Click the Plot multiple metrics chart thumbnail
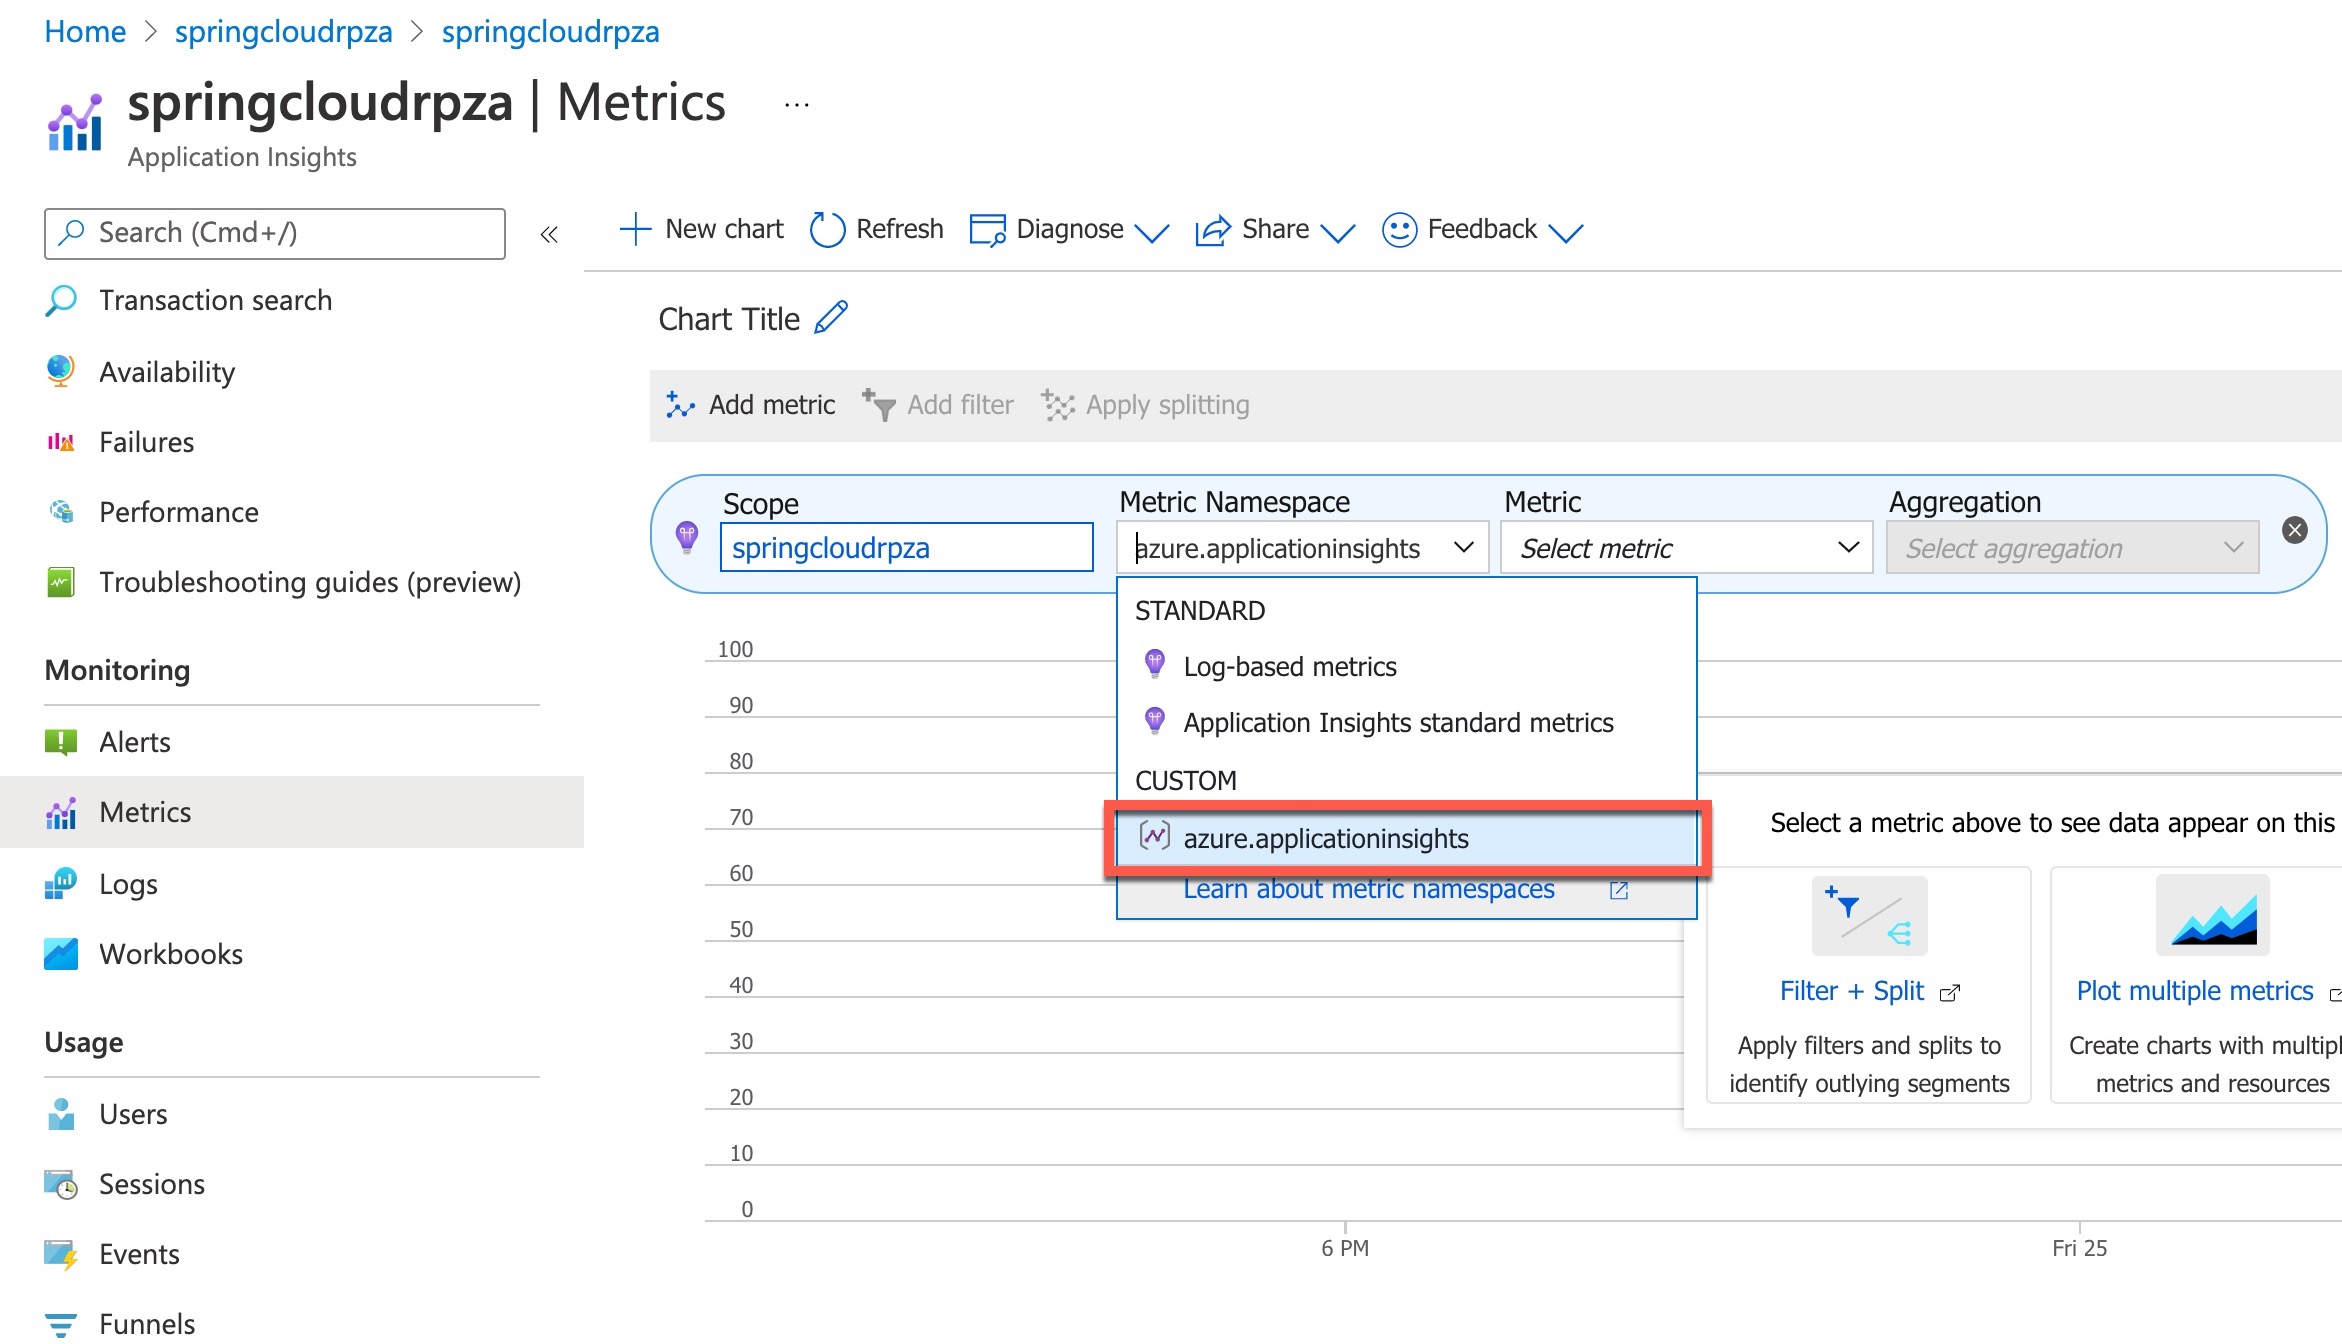Viewport: 2342px width, 1344px height. (2213, 916)
